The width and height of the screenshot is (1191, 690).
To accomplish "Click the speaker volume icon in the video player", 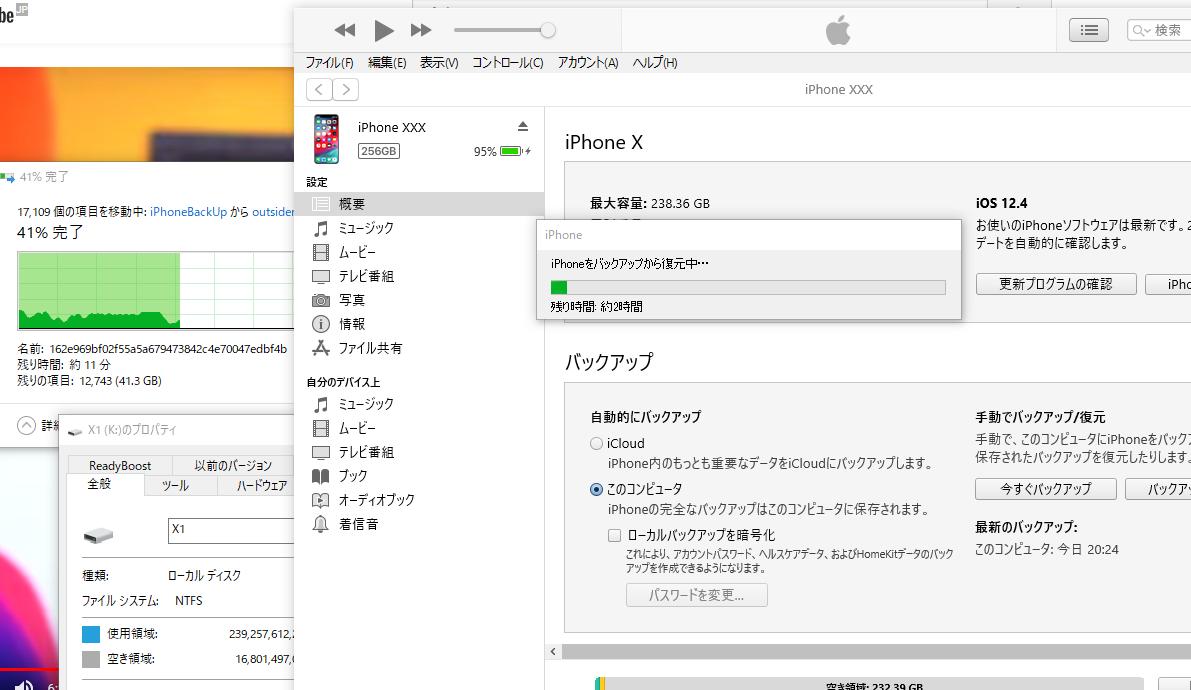I will (24, 685).
